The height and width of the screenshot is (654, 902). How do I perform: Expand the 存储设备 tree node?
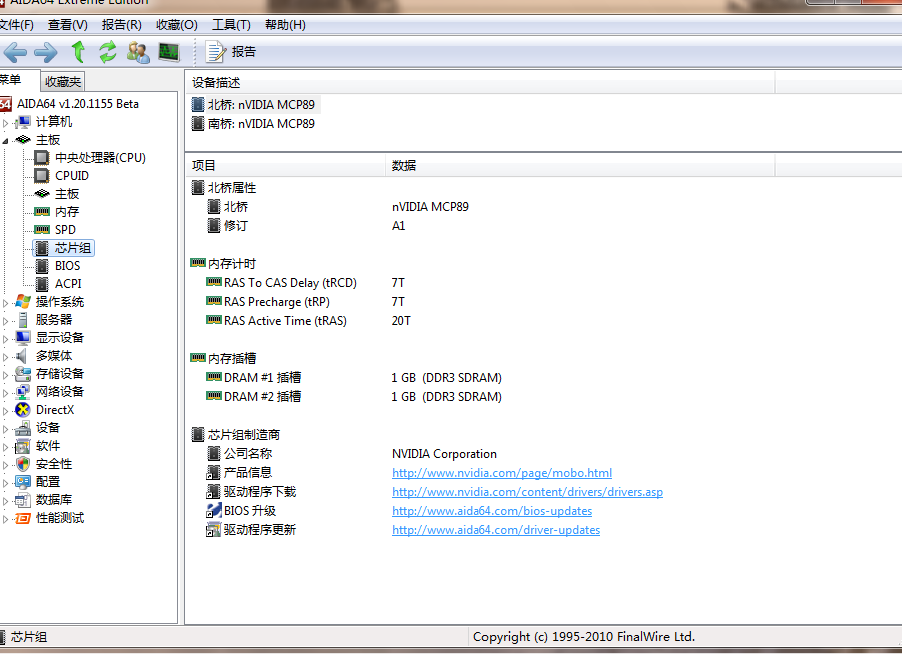point(6,374)
